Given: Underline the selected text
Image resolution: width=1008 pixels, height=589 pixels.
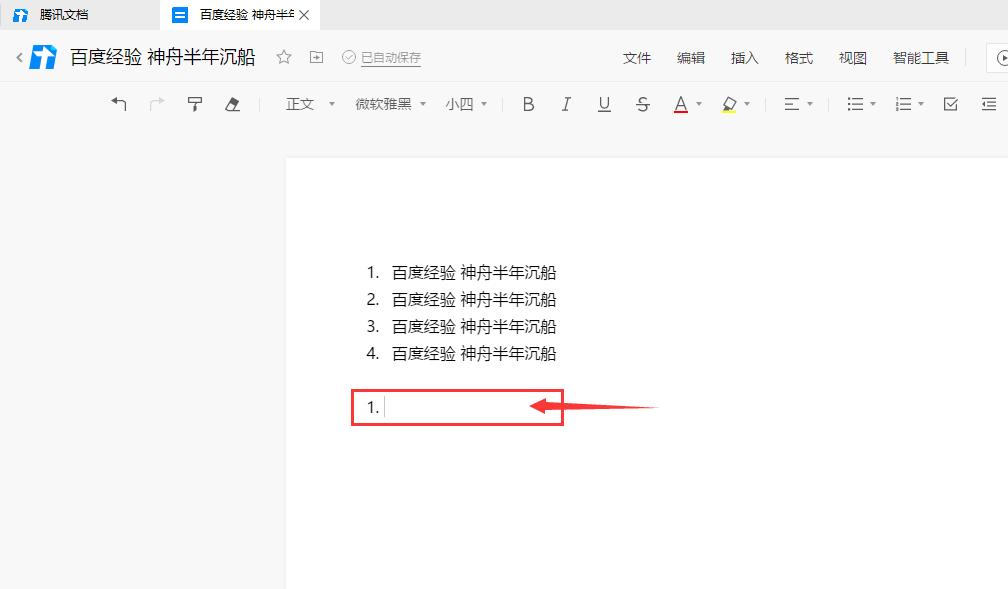Looking at the screenshot, I should point(604,103).
